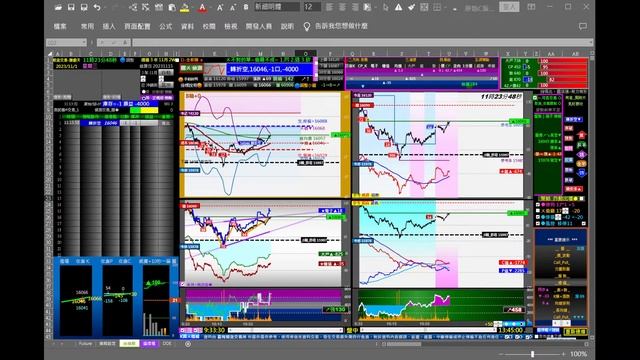Image resolution: width=640 pixels, height=360 pixels.
Task: Click the right time slider before 13:45:00
Action: point(428,330)
